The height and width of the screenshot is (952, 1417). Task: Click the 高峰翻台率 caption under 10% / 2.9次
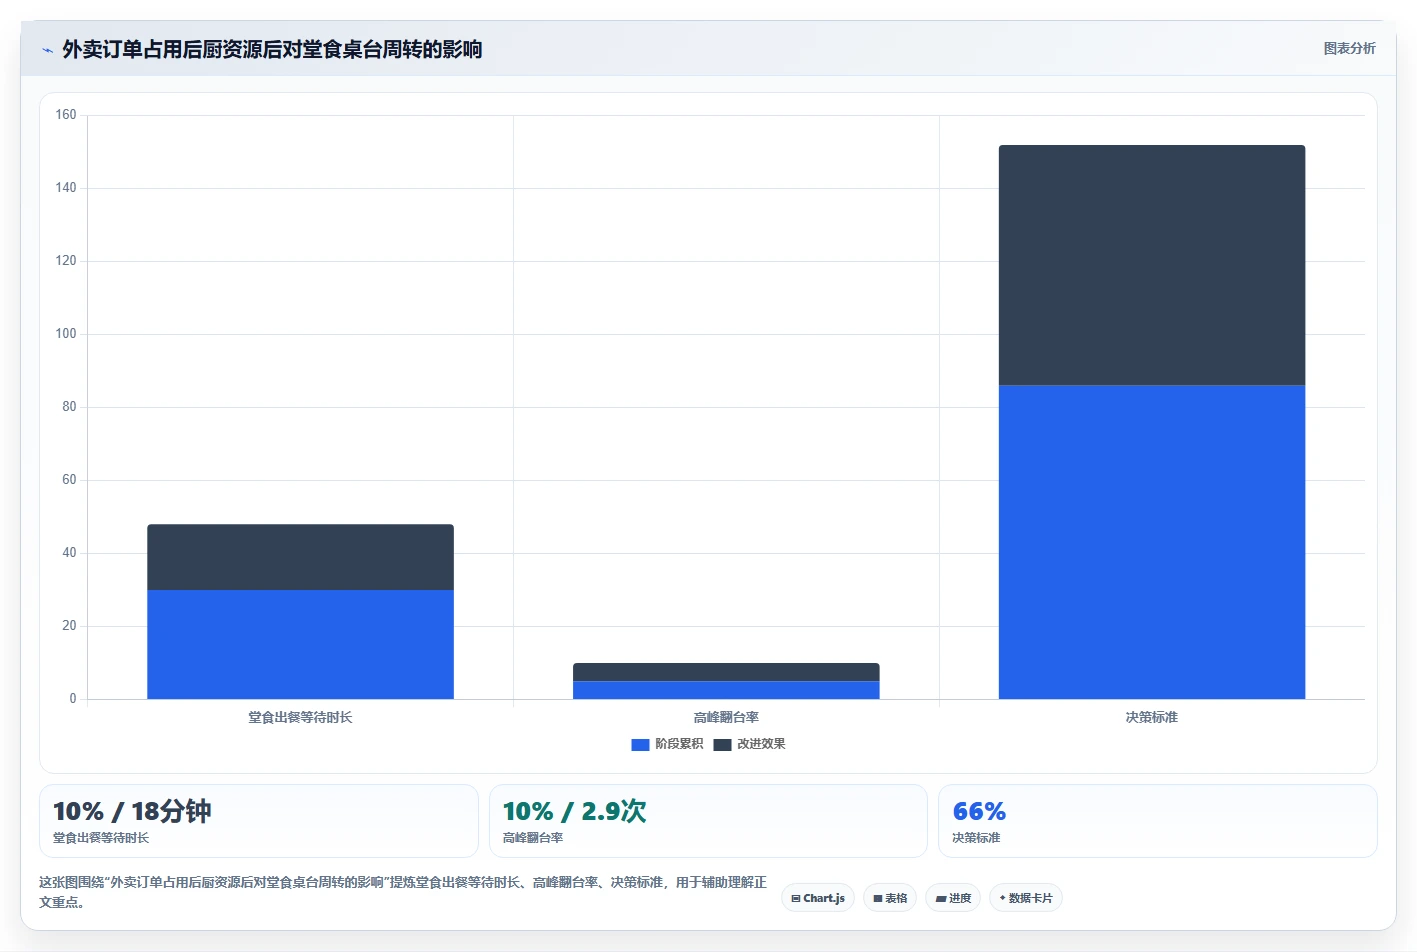coord(533,838)
